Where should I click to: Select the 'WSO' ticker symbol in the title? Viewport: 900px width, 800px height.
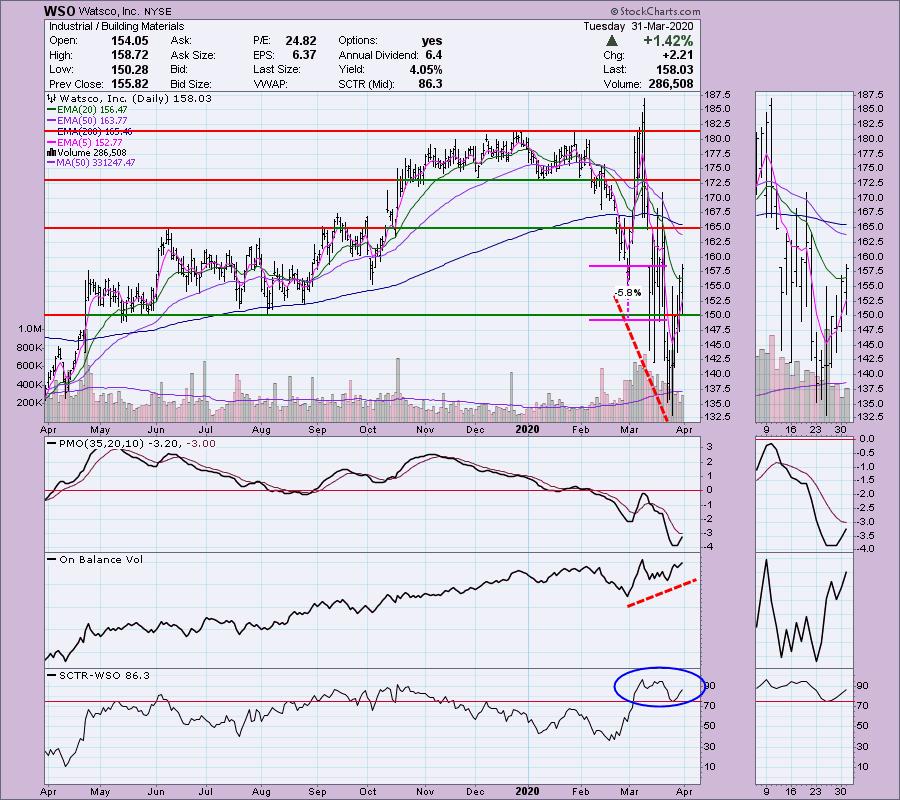59,11
